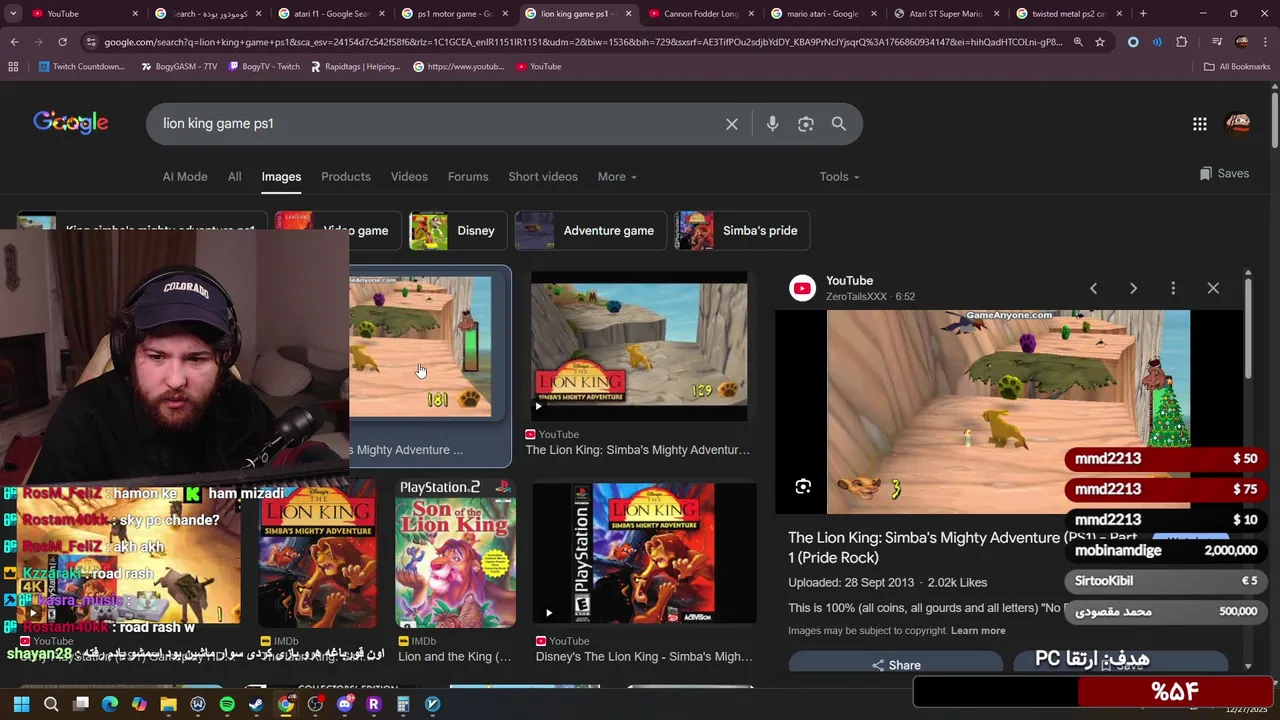Open Discord from the taskbar
This screenshot has height=720, width=1280.
[345, 704]
